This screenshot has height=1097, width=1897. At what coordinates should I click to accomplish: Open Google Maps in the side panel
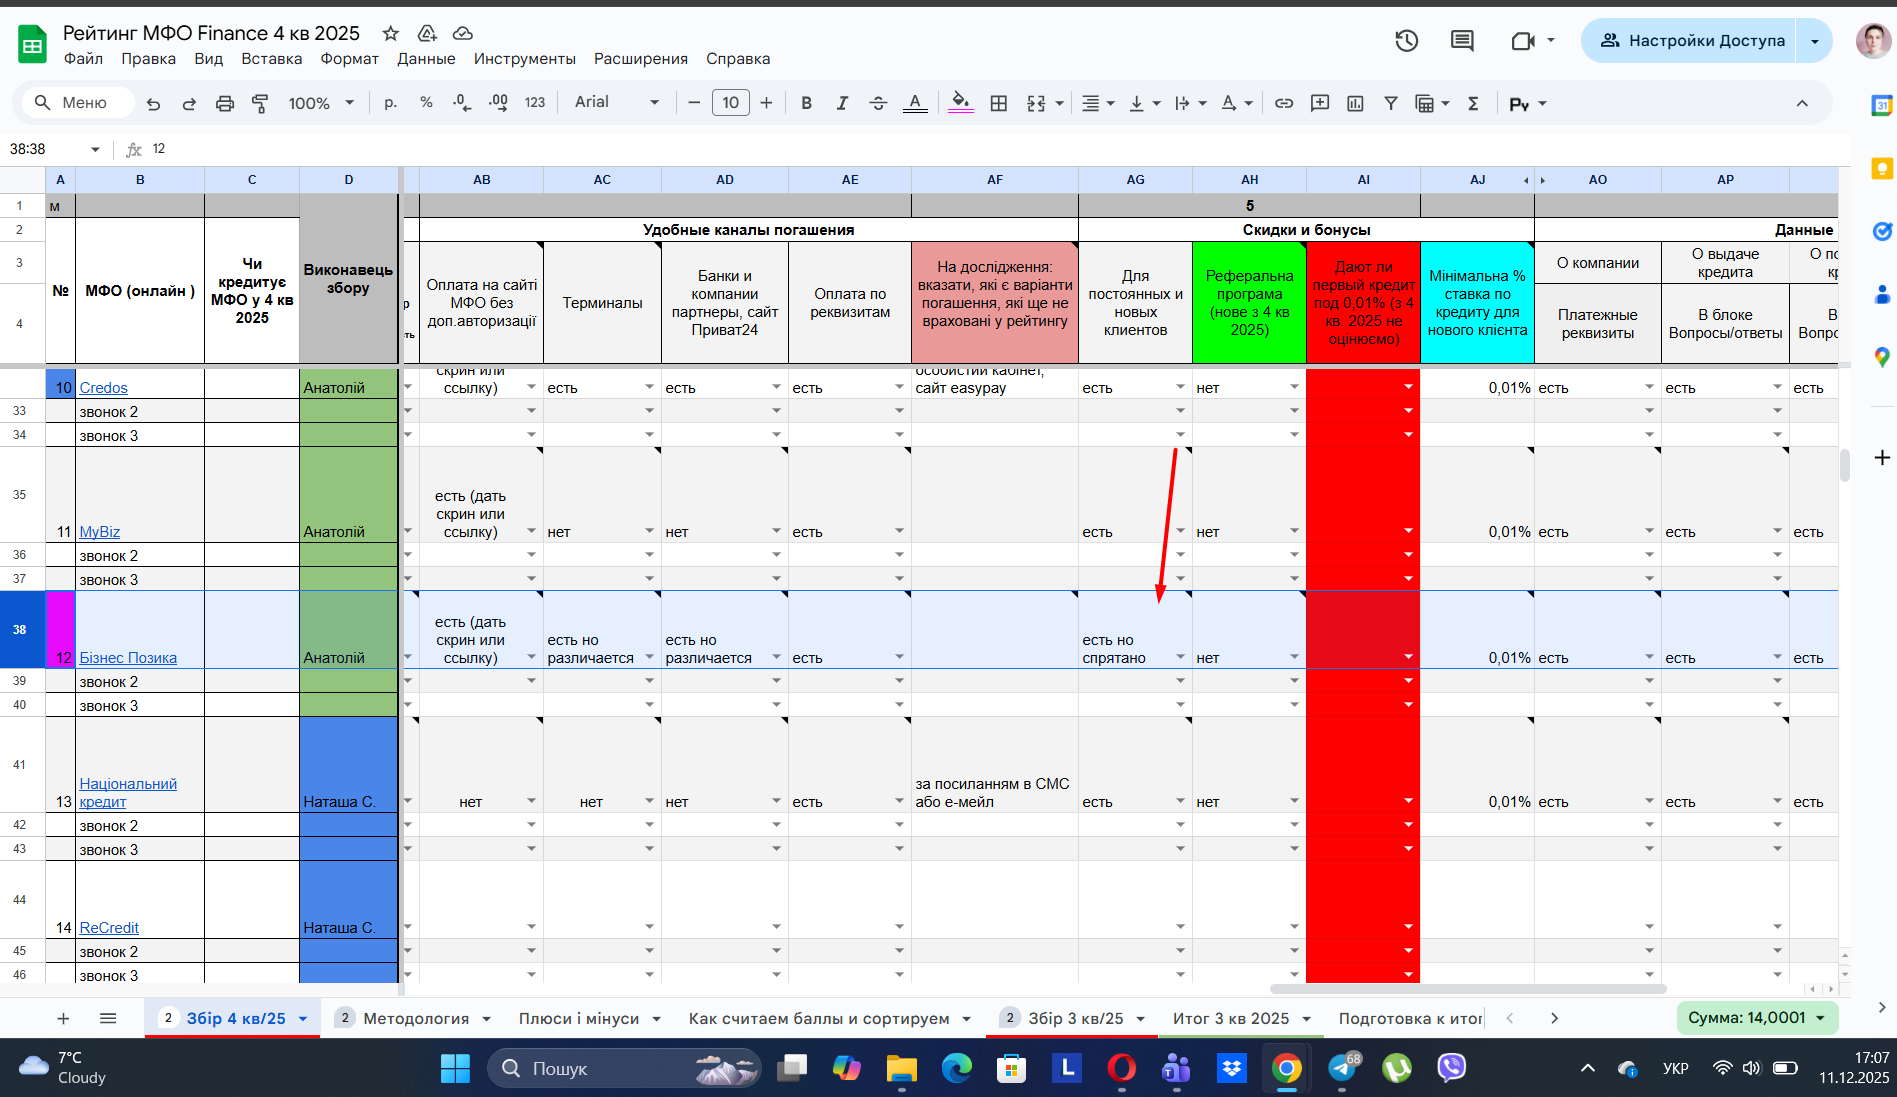coord(1881,357)
